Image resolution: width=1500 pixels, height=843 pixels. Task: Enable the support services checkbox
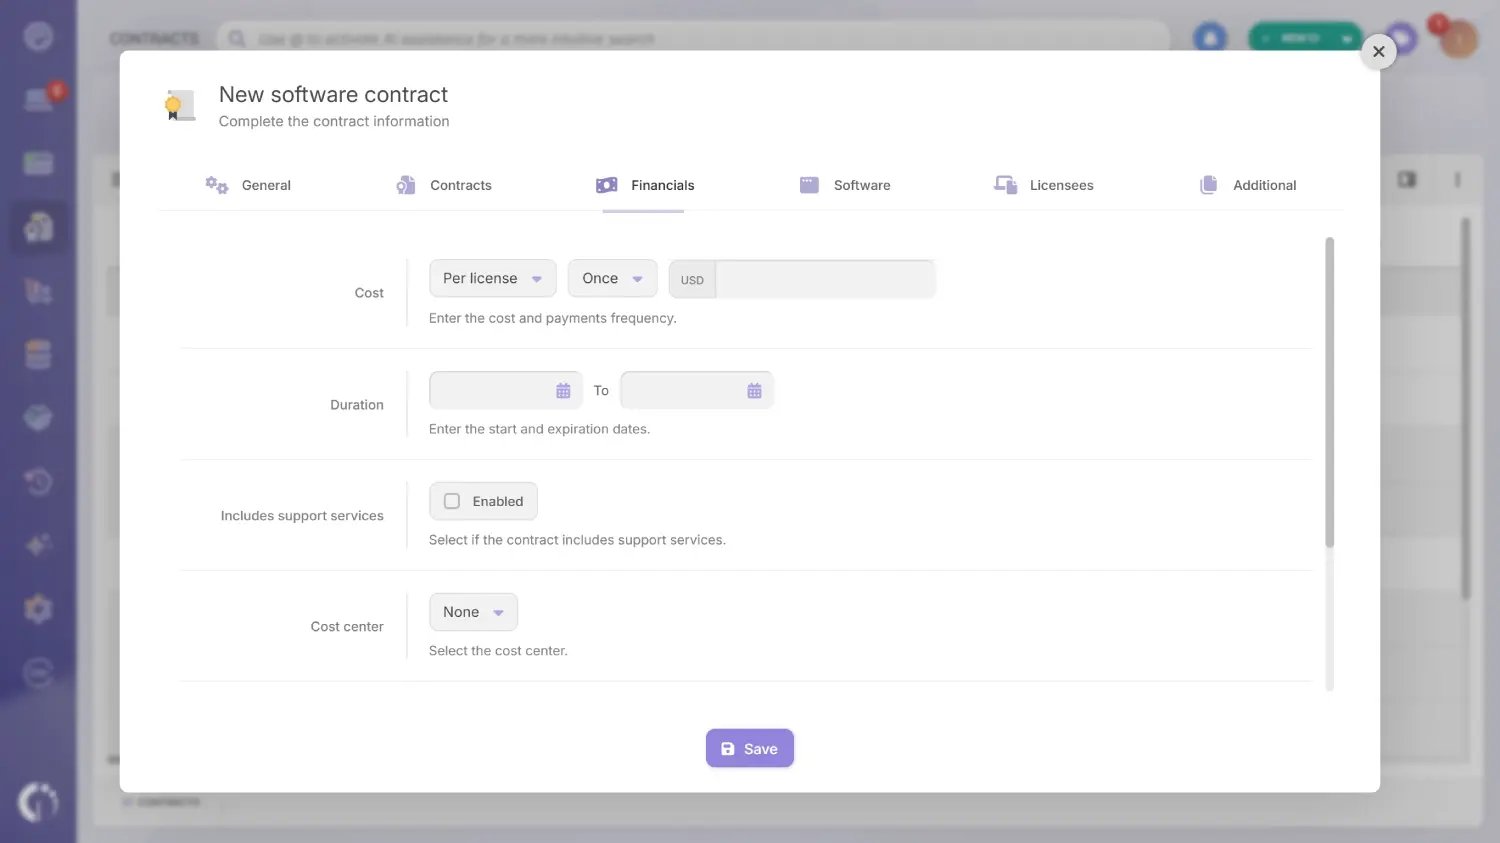[452, 501]
